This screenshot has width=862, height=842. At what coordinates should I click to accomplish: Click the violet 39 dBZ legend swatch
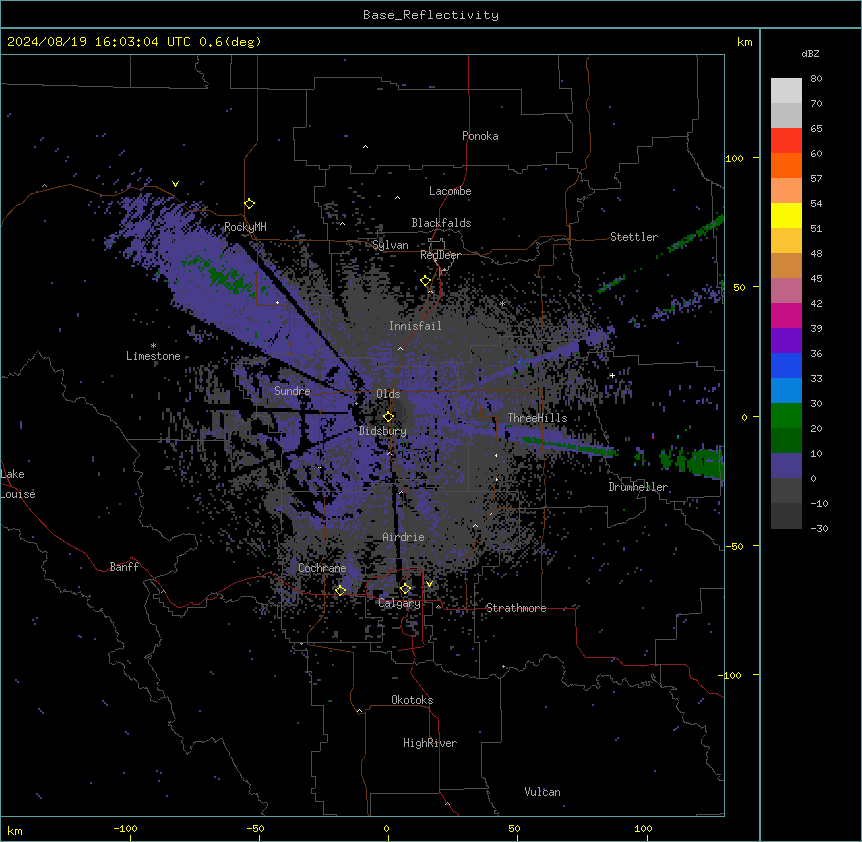pyautogui.click(x=786, y=341)
